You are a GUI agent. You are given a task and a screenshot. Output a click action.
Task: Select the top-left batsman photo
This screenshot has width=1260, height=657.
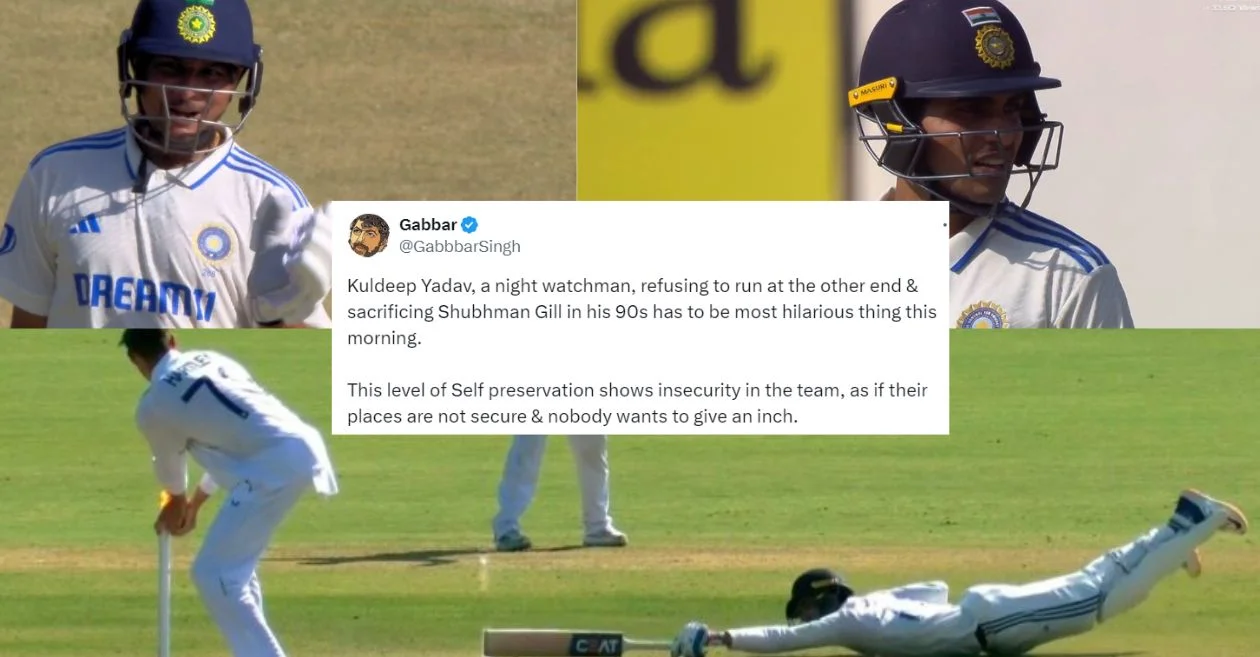click(288, 164)
